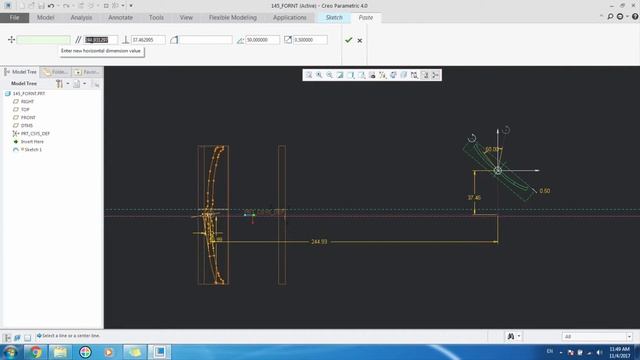The height and width of the screenshot is (360, 640).
Task: Click the Model Tree show columns icon
Action: pos(77,84)
